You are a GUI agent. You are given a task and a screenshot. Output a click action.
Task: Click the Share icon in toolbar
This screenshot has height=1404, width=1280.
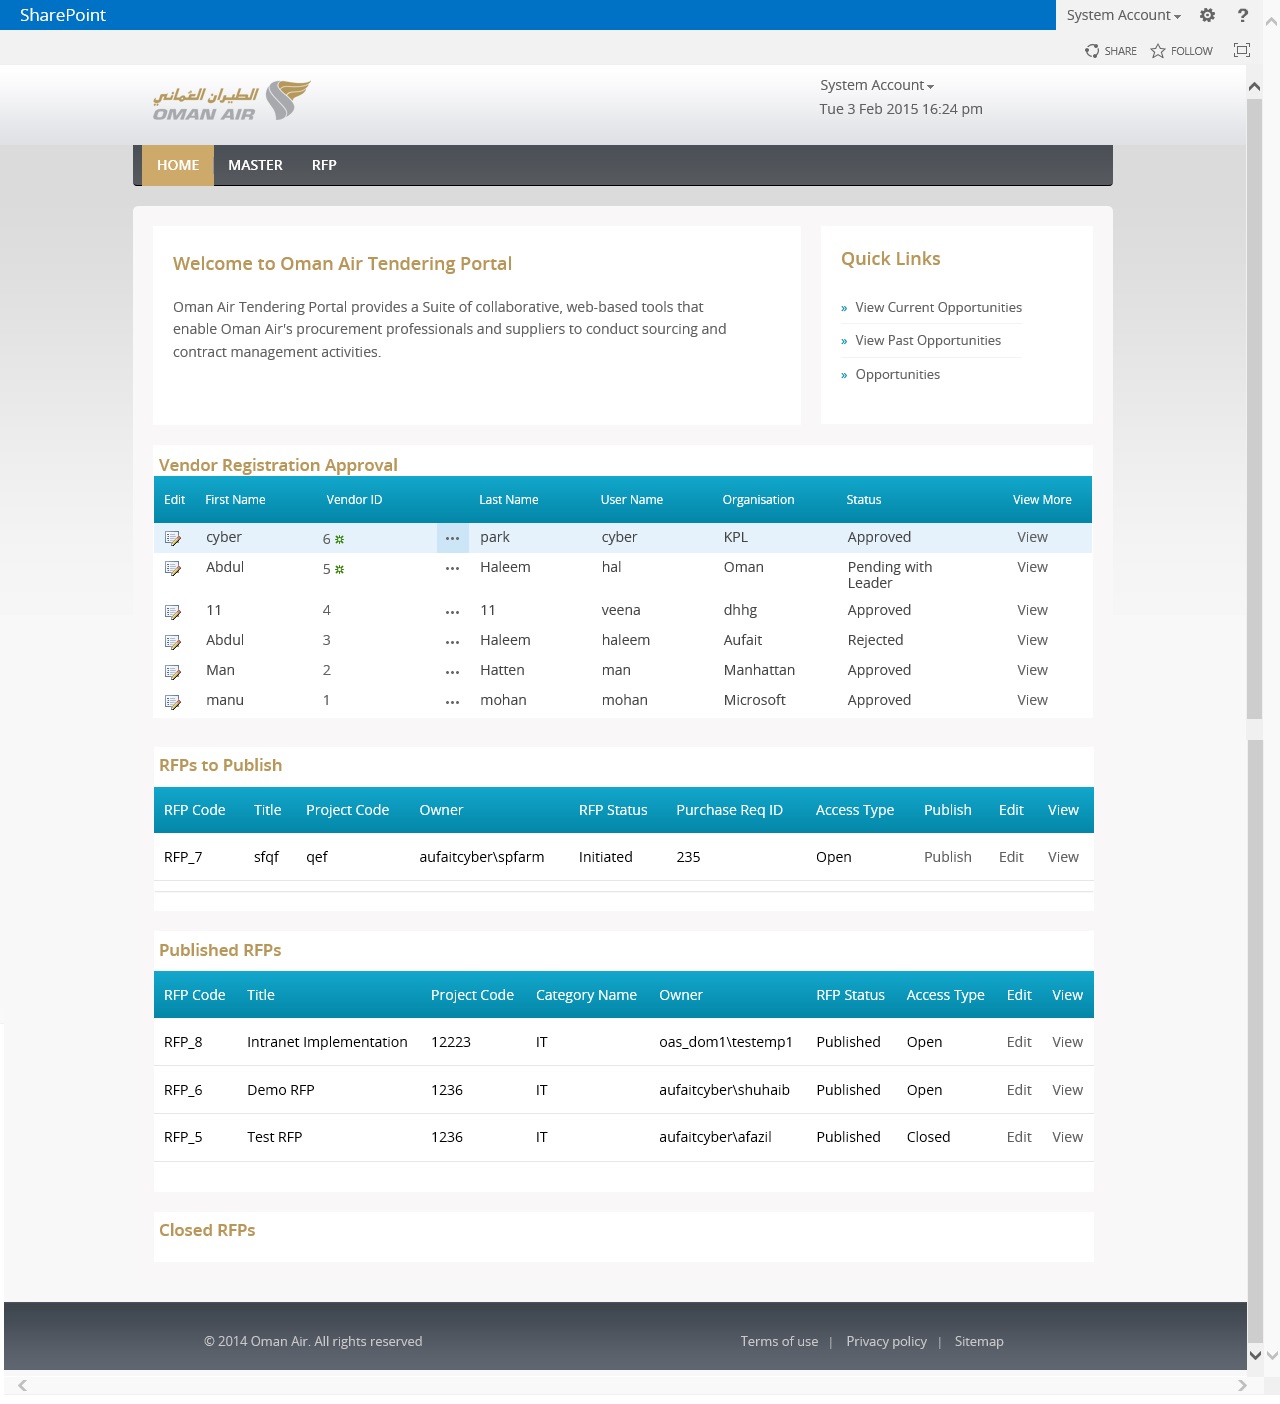(1092, 51)
